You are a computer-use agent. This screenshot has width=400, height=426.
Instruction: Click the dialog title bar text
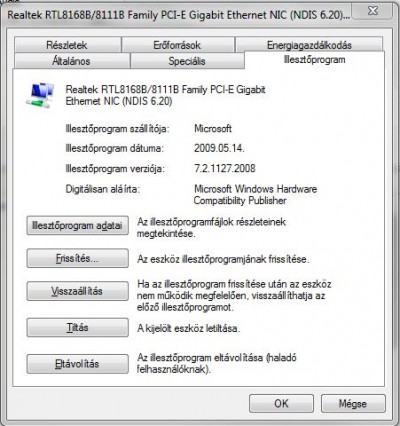click(x=179, y=15)
